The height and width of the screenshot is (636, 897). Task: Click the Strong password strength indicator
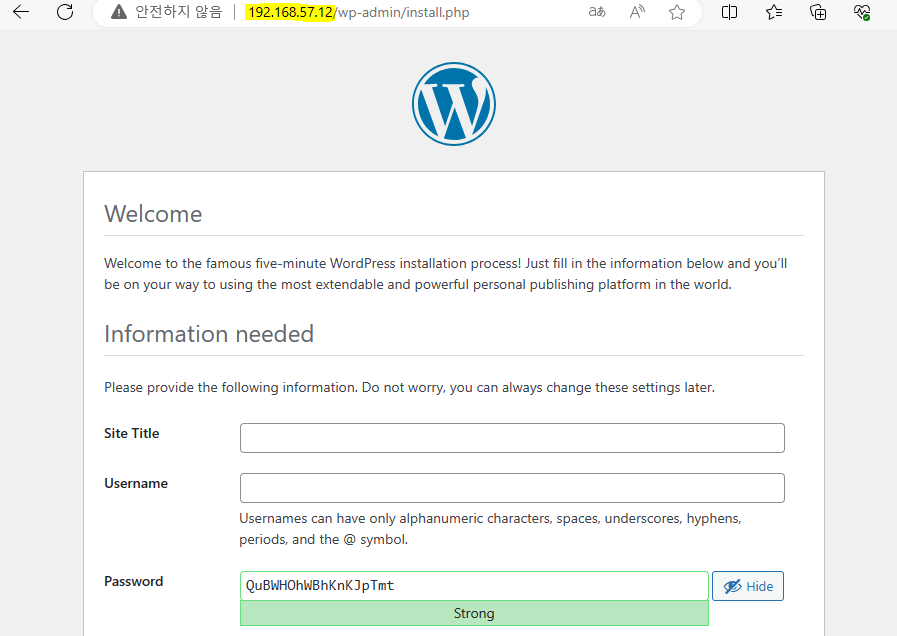coord(474,613)
